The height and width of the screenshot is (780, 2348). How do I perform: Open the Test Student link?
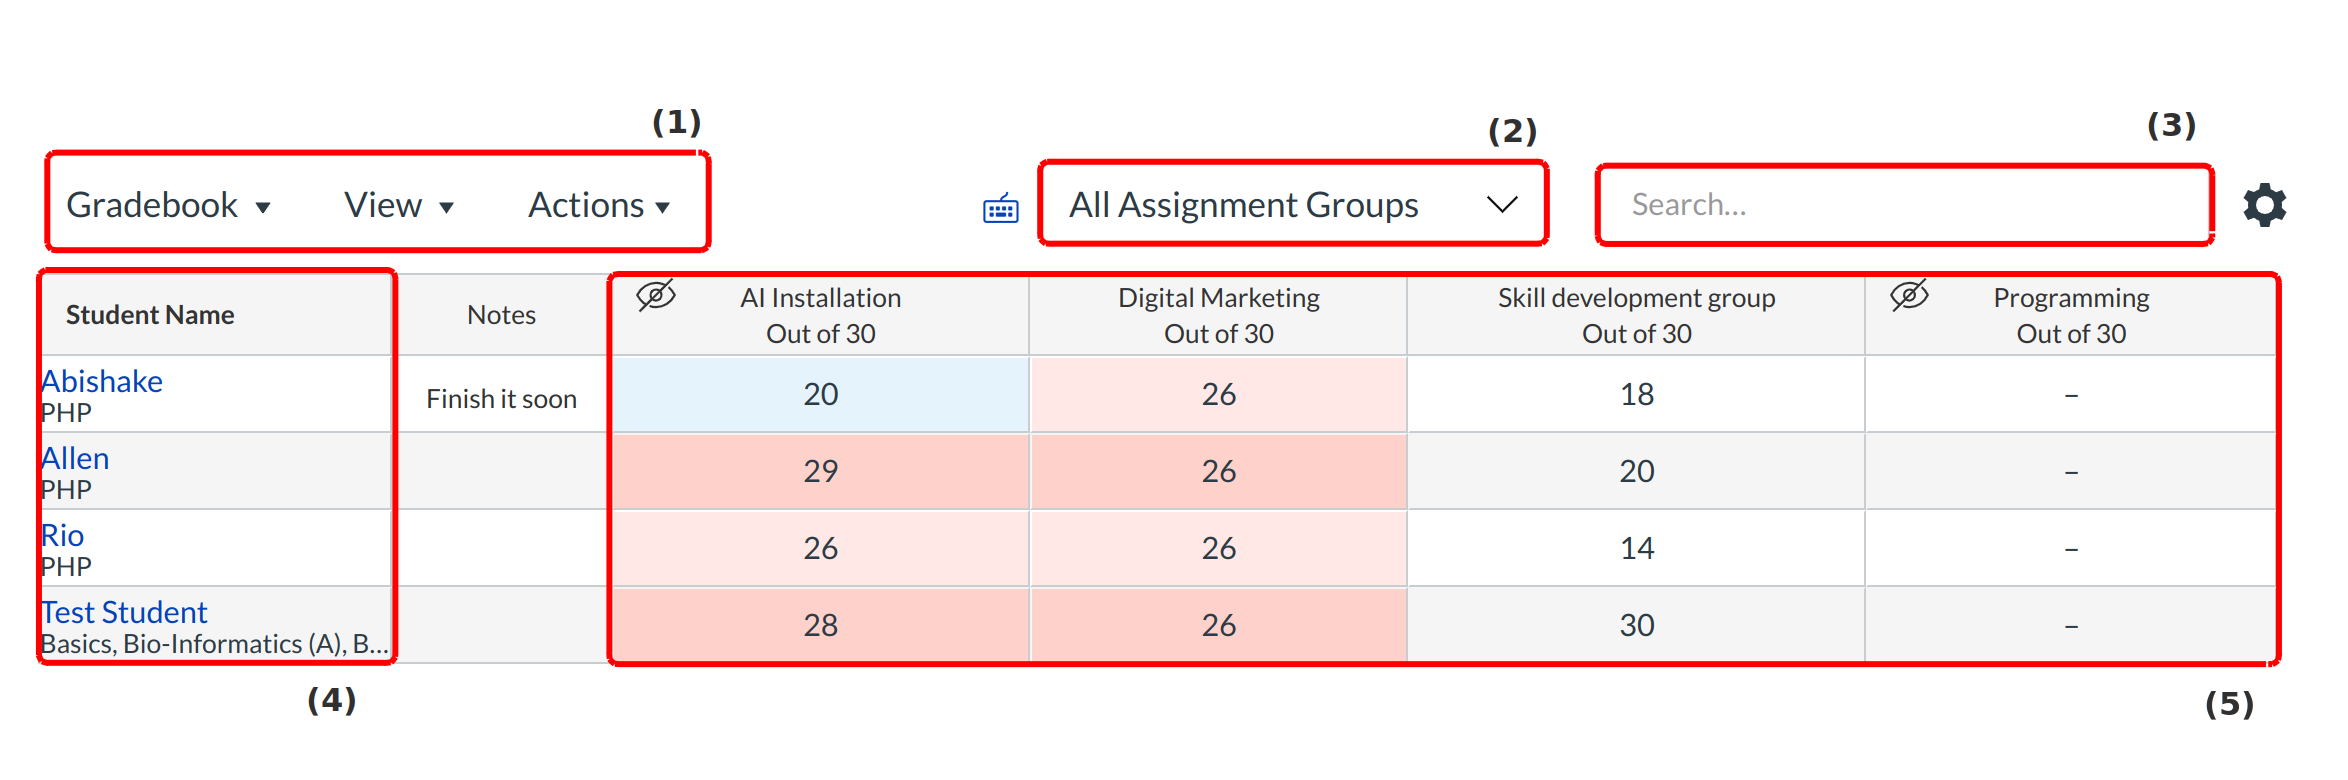click(x=124, y=613)
